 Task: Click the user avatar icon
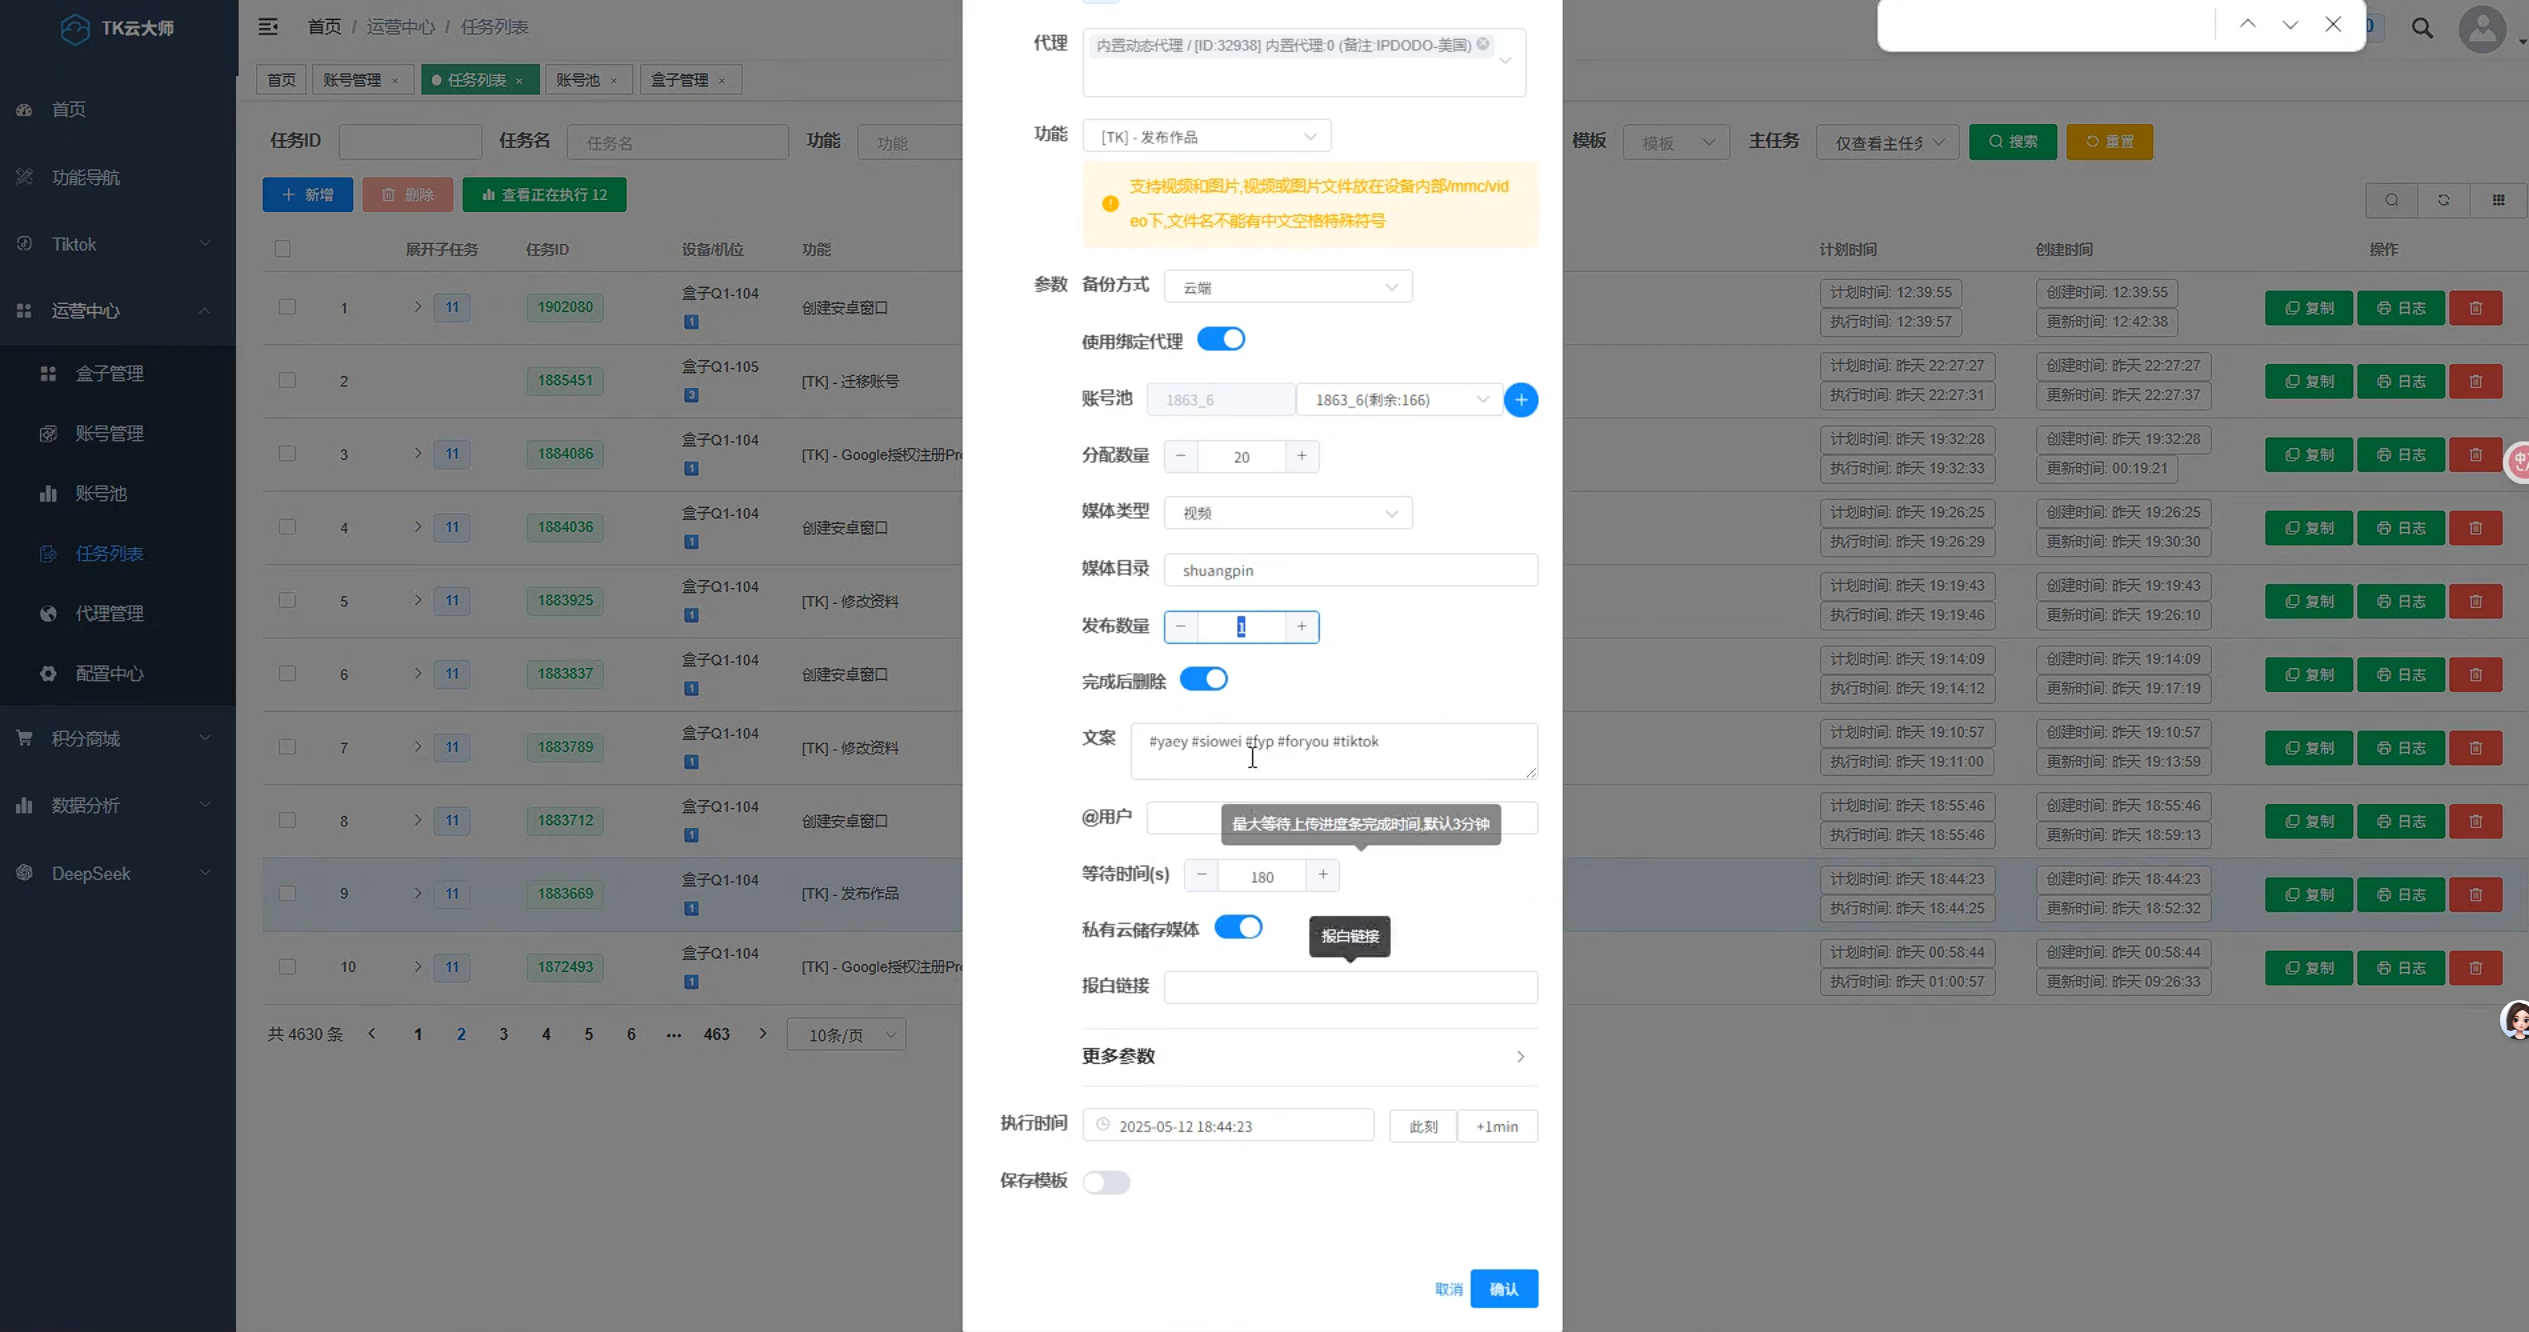pyautogui.click(x=2482, y=28)
